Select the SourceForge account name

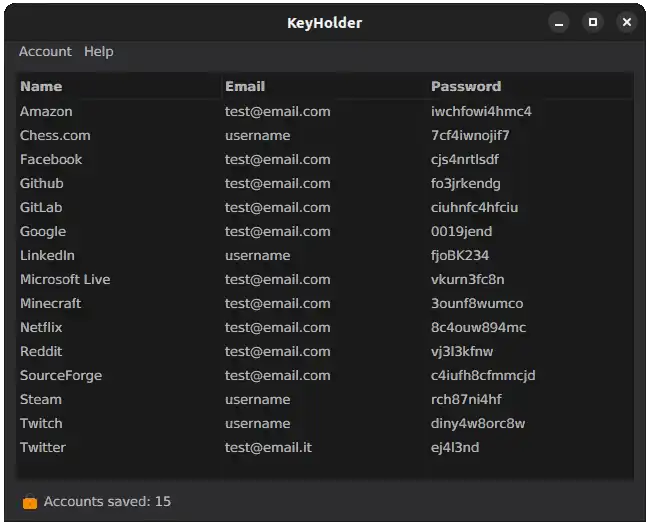pyautogui.click(x=61, y=376)
